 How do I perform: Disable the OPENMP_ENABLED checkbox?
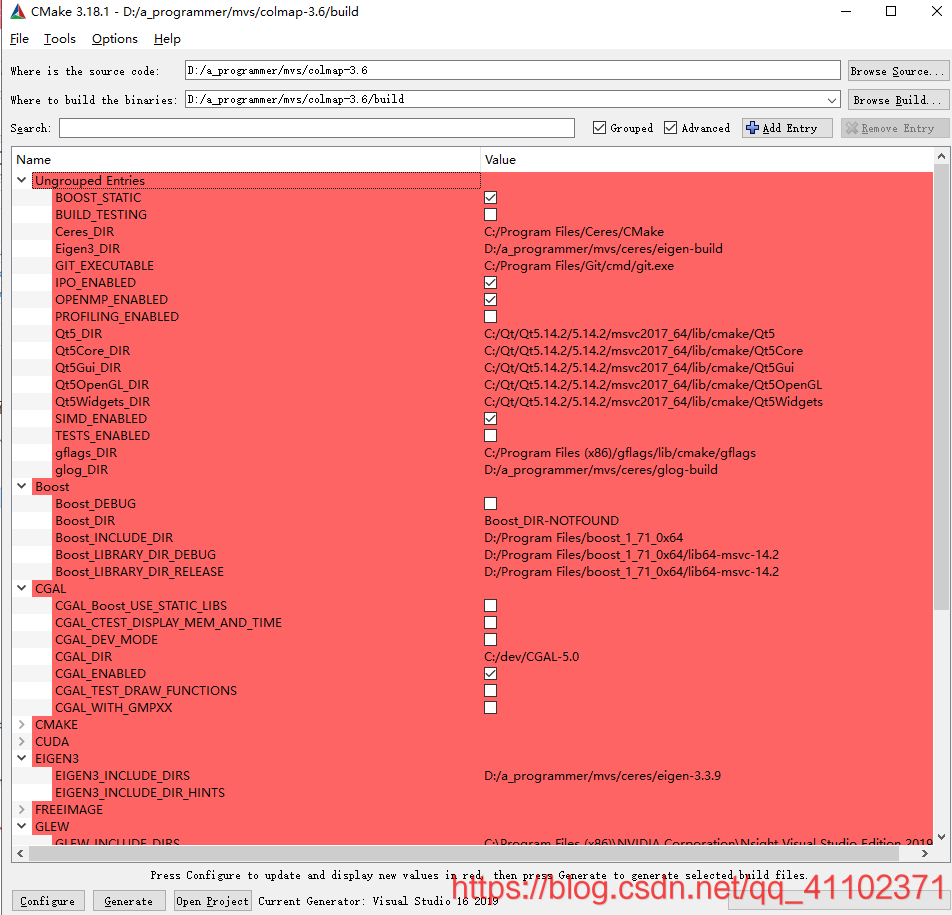tap(490, 299)
